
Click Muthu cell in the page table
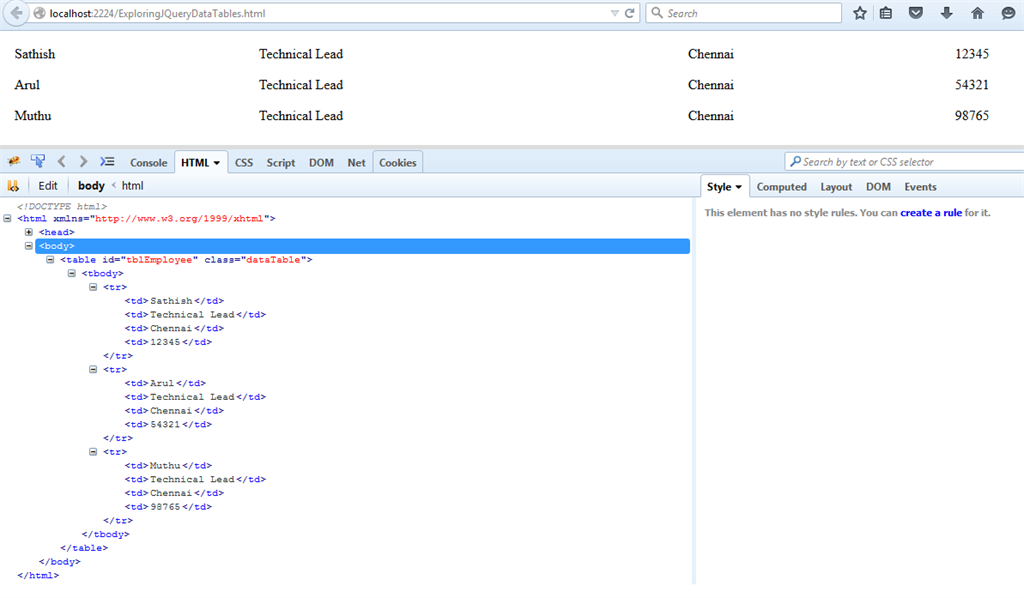pyautogui.click(x=33, y=116)
